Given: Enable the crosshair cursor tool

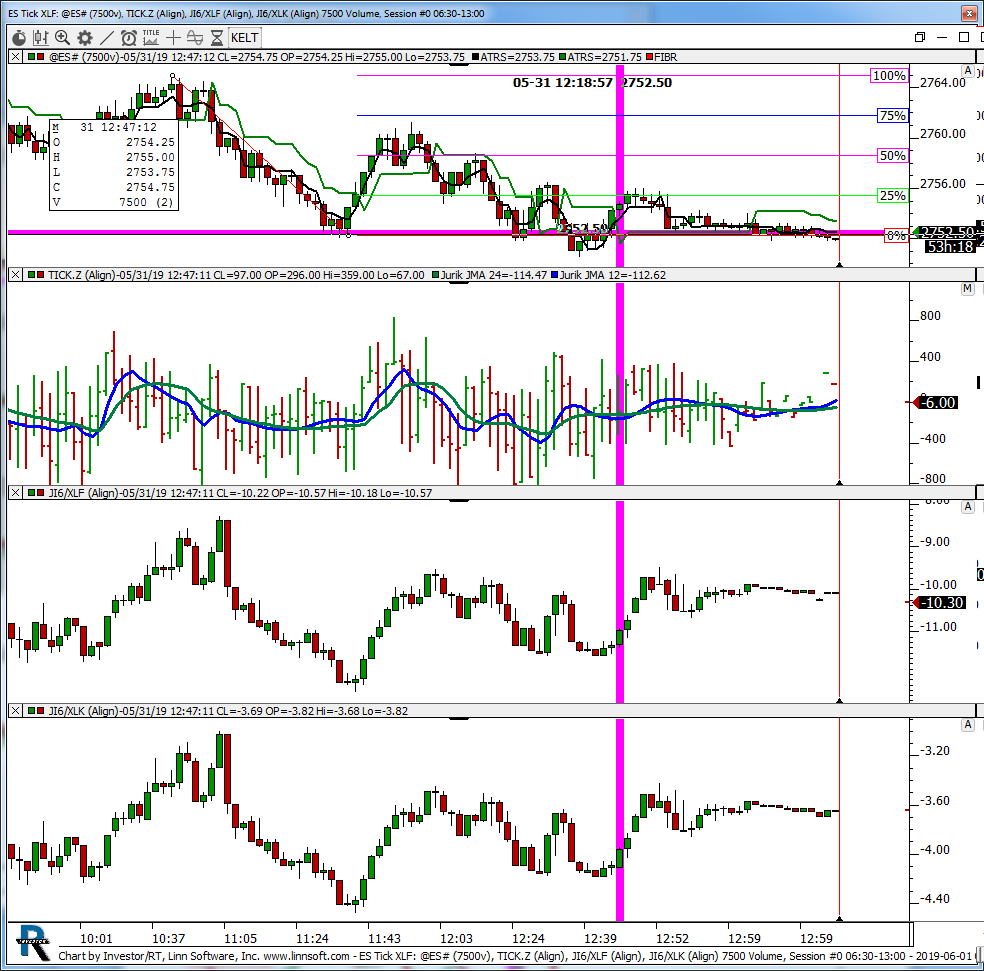Looking at the screenshot, I should [x=174, y=38].
